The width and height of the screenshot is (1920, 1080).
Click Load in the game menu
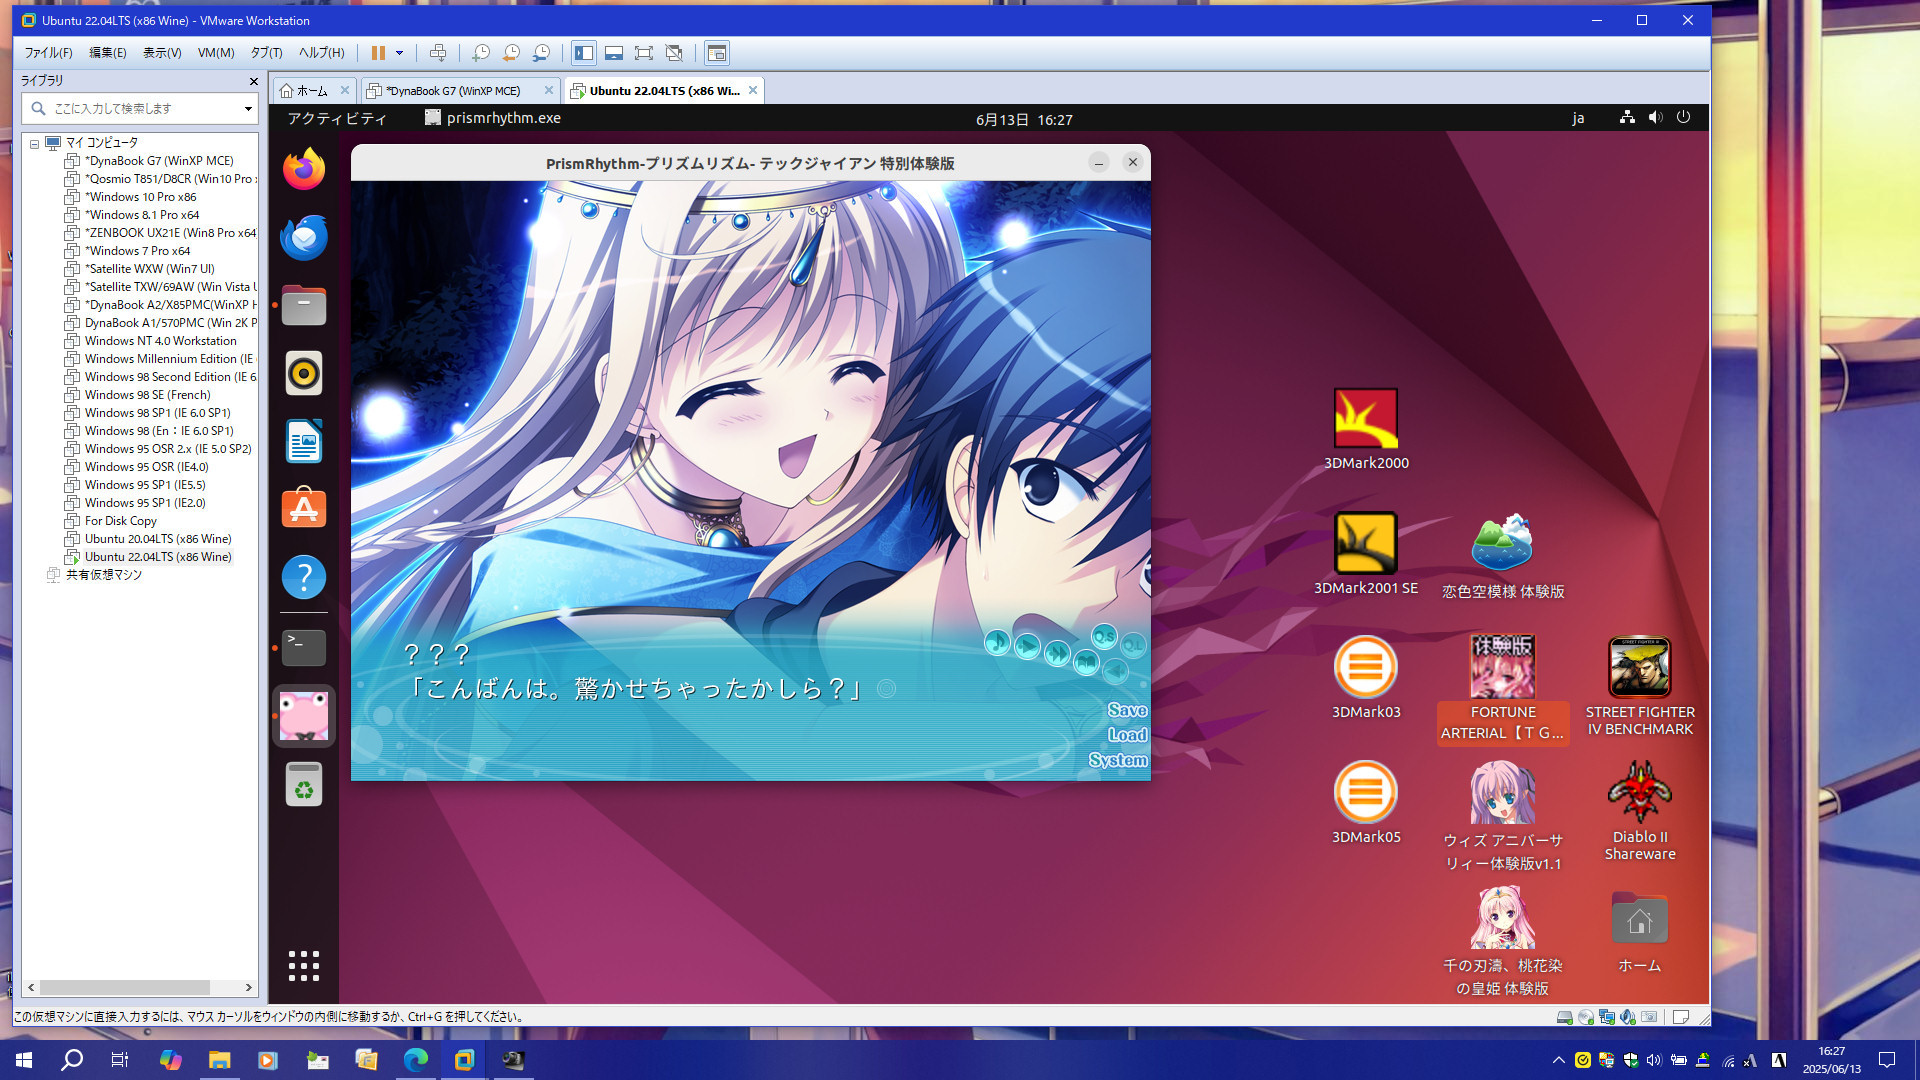(x=1127, y=735)
